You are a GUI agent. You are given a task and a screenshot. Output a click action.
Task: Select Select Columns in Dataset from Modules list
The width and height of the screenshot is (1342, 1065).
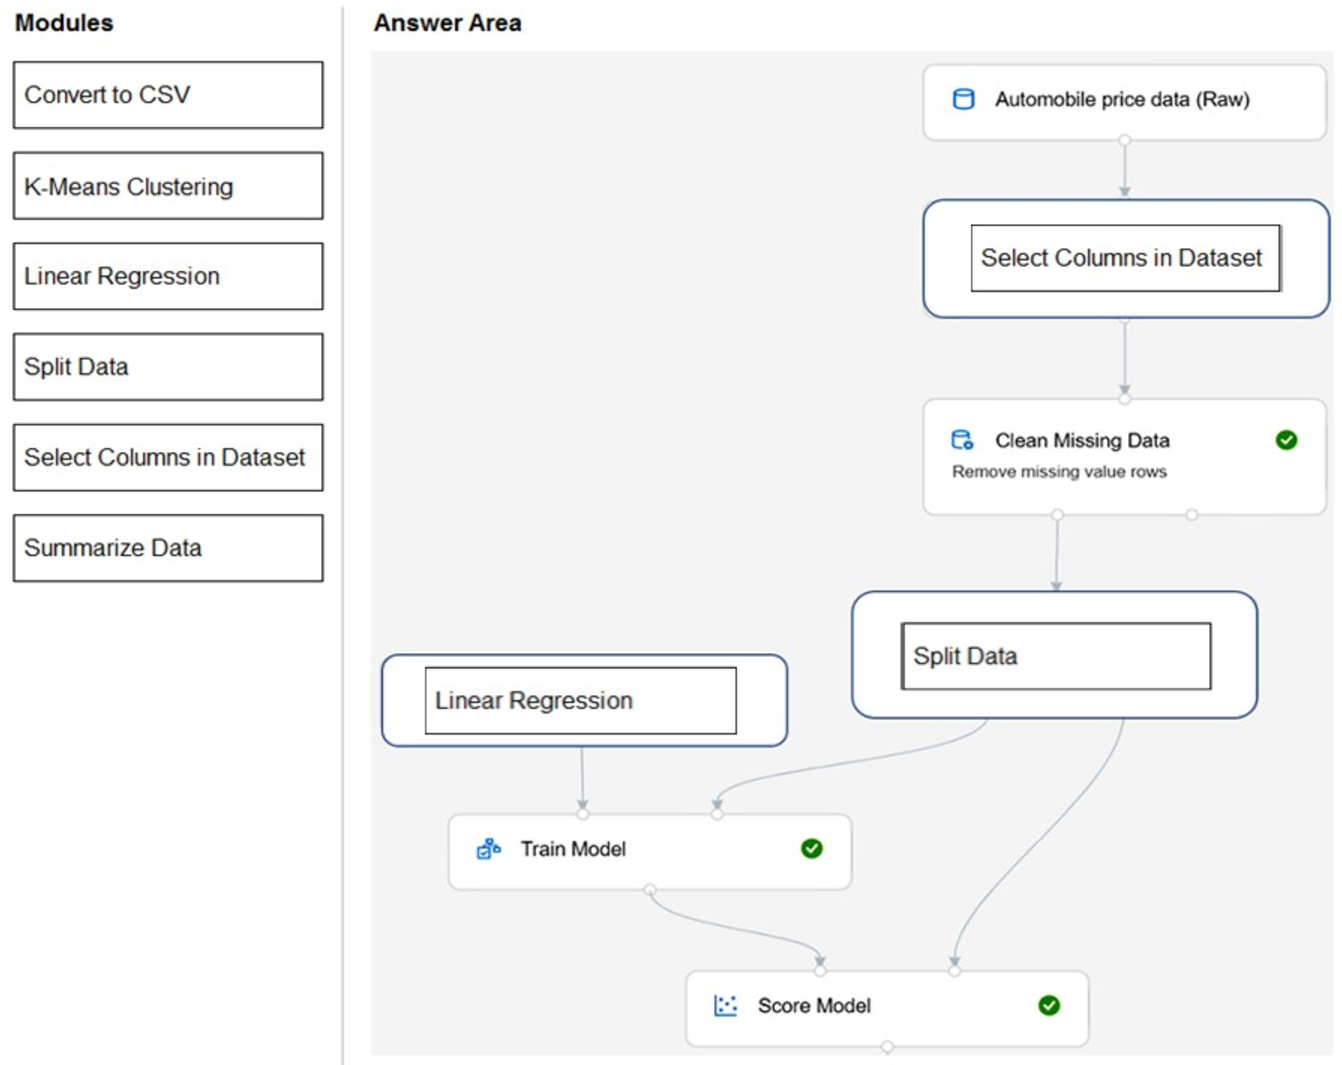click(x=168, y=458)
